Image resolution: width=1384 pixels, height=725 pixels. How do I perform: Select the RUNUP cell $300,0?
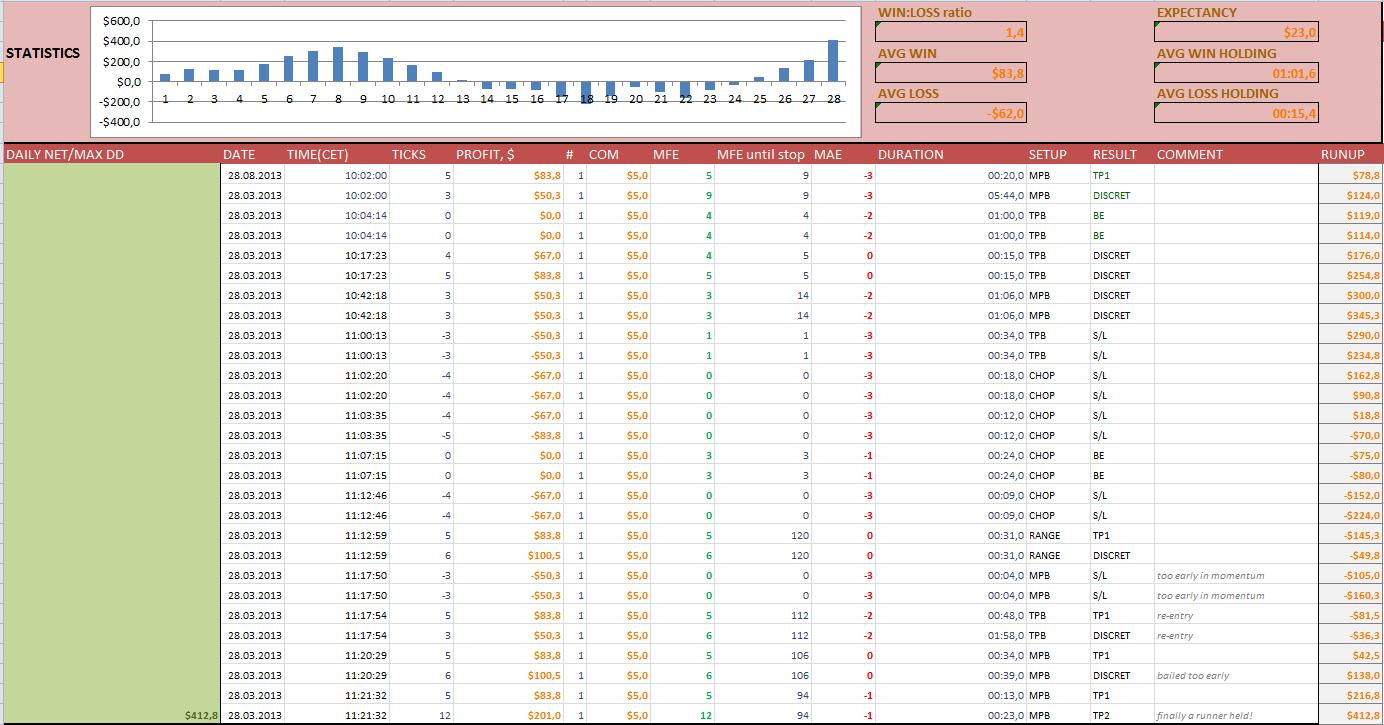pos(1350,295)
